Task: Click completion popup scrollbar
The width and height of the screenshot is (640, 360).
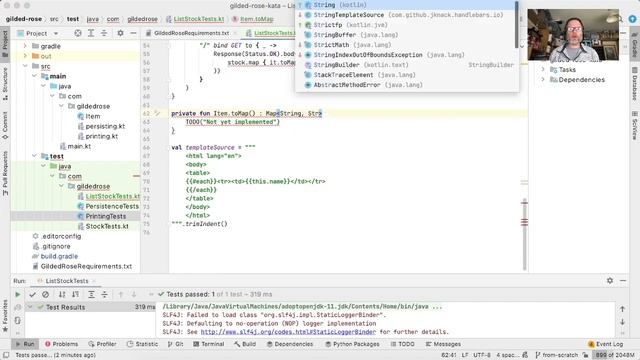Action: [516, 24]
